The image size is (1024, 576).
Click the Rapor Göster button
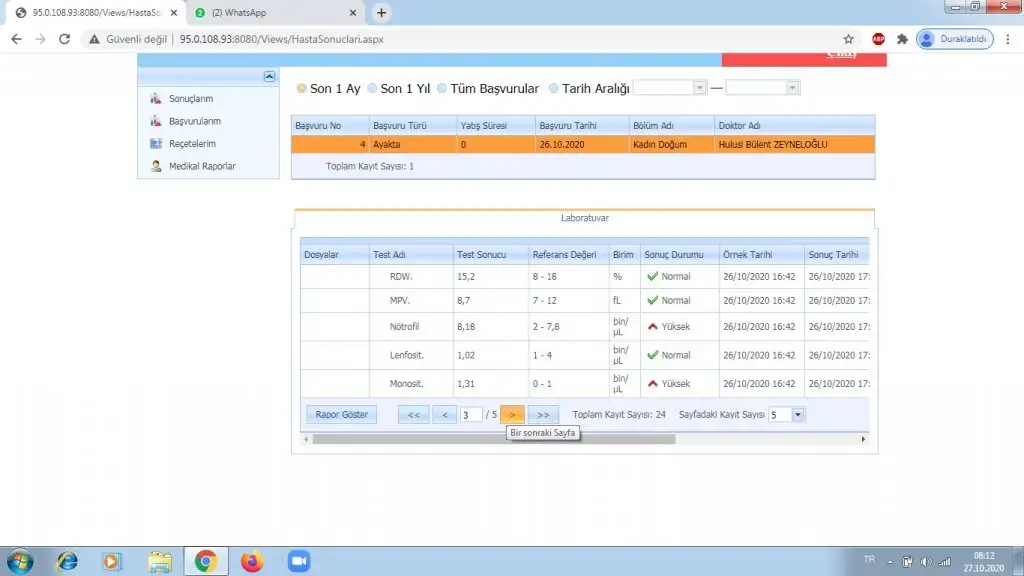(x=341, y=414)
